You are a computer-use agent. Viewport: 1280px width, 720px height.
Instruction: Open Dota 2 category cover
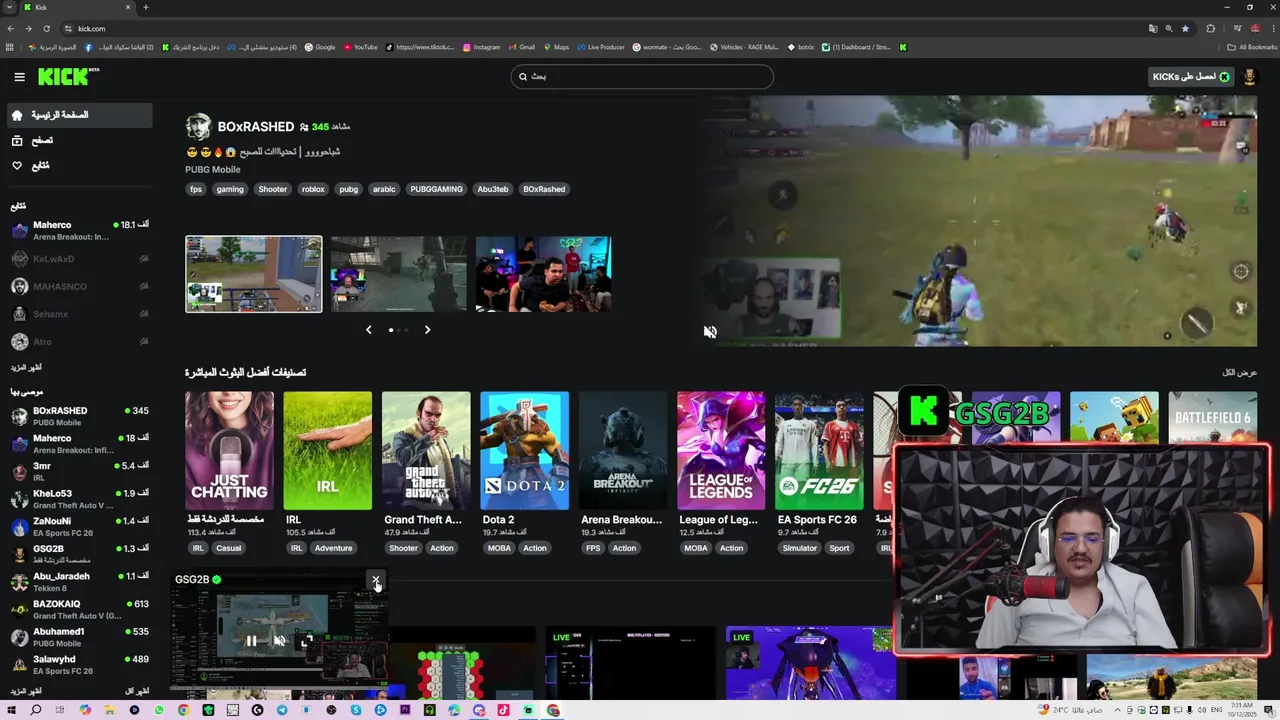click(524, 450)
